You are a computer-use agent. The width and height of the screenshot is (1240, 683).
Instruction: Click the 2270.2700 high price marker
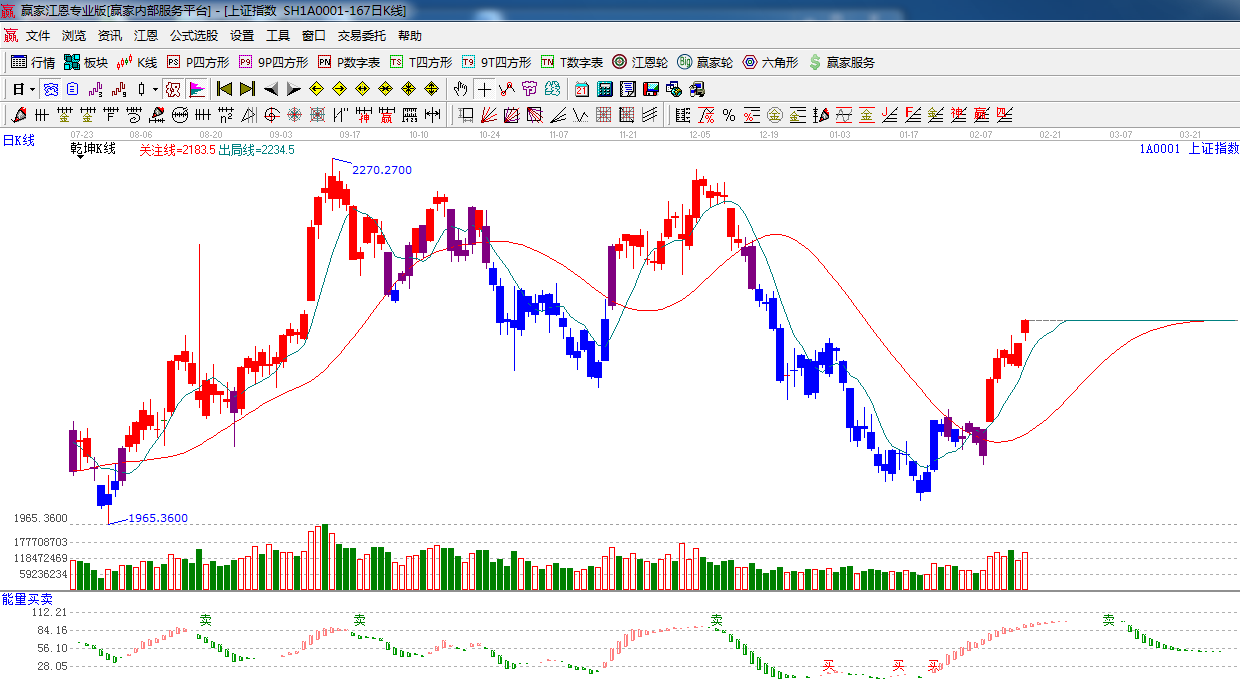(381, 170)
